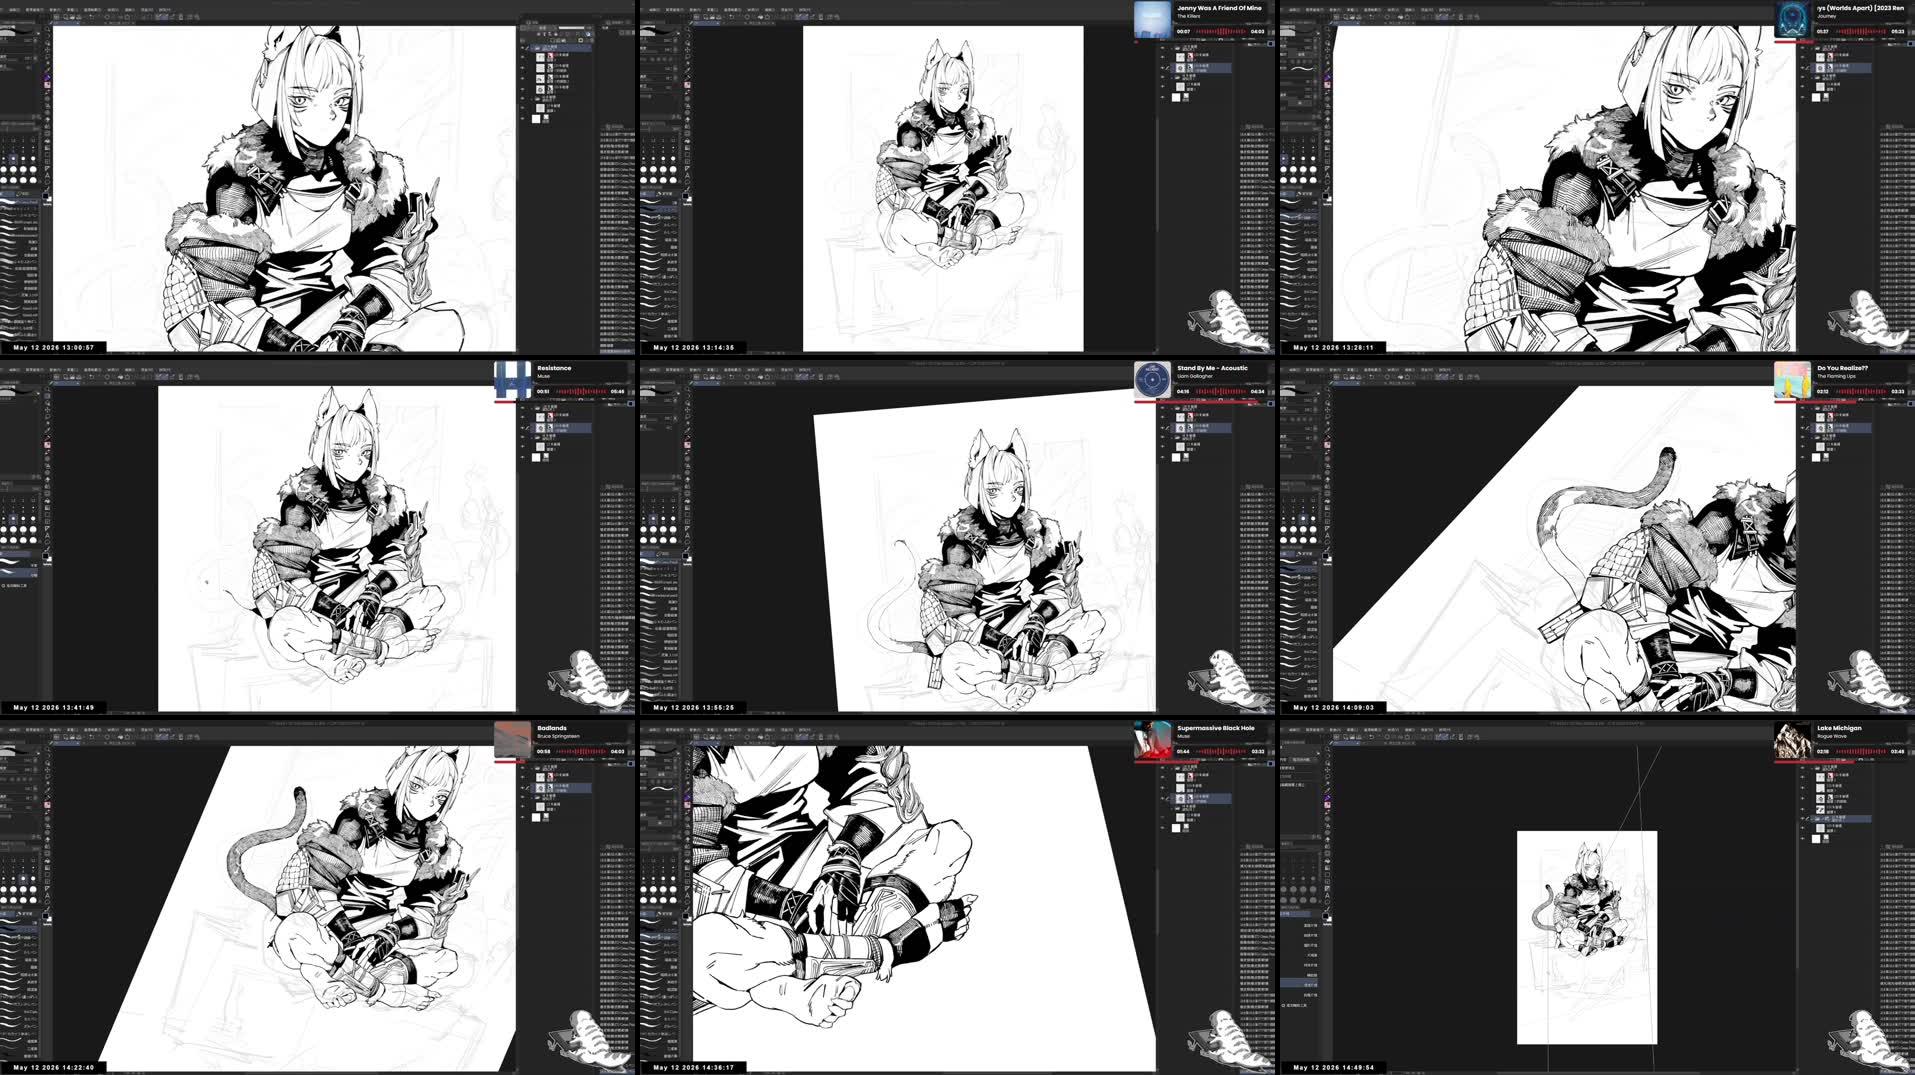
Task: Tick the checkbox below the sub tool list in 14:49:54 frame
Action: point(1283,1005)
